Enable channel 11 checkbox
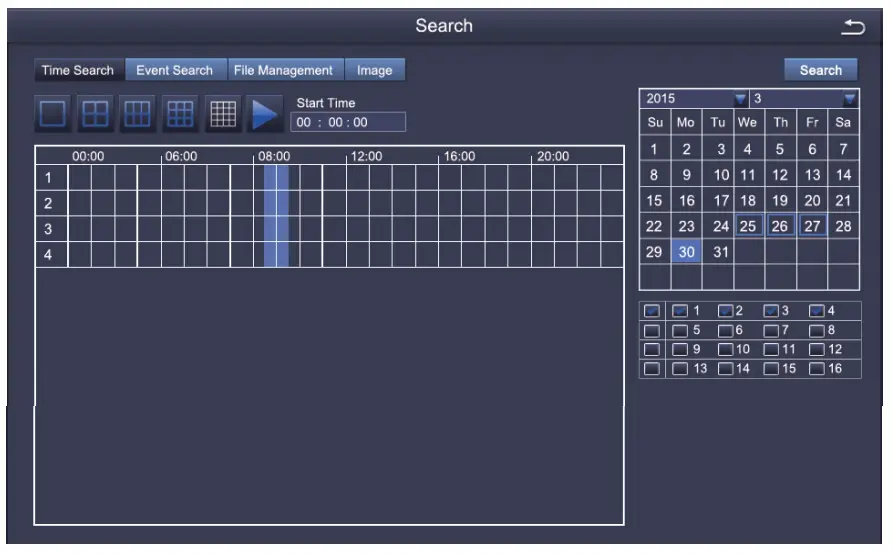Viewport: 892px width, 554px height. [771, 349]
